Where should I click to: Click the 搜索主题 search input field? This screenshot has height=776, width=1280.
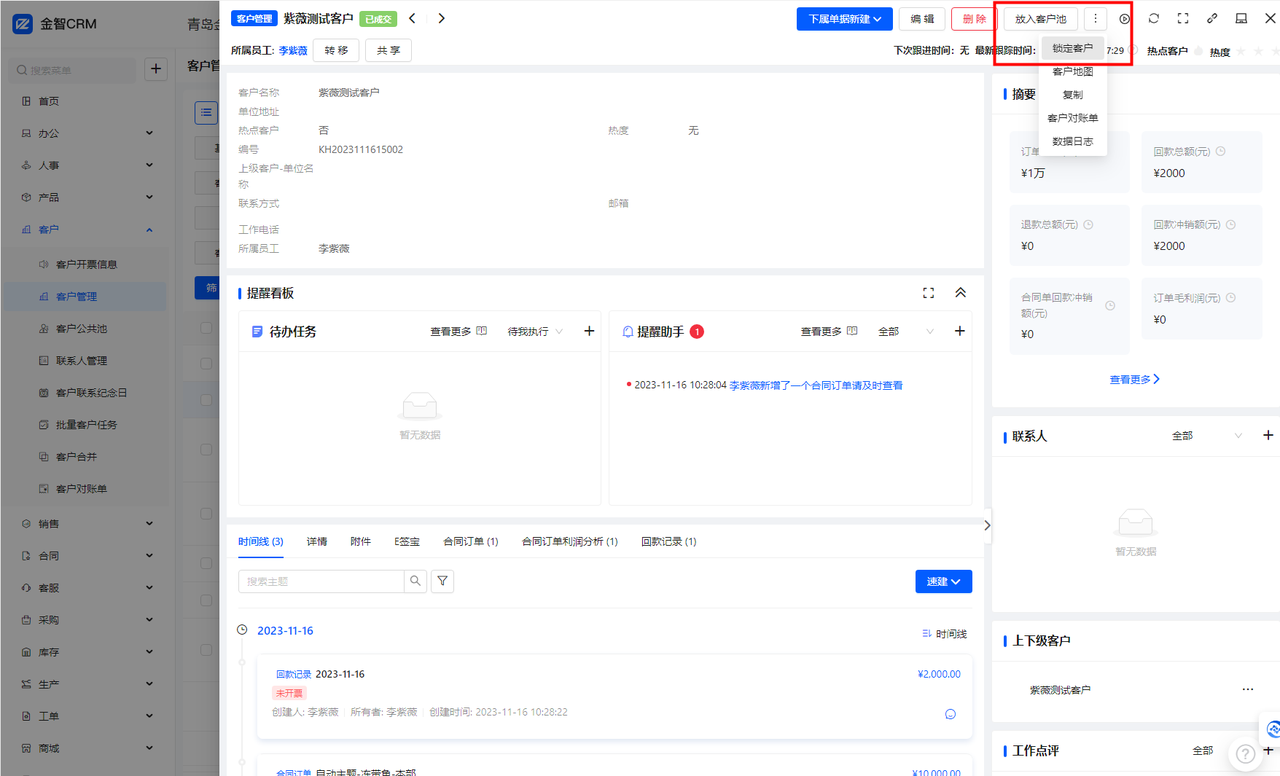(321, 581)
